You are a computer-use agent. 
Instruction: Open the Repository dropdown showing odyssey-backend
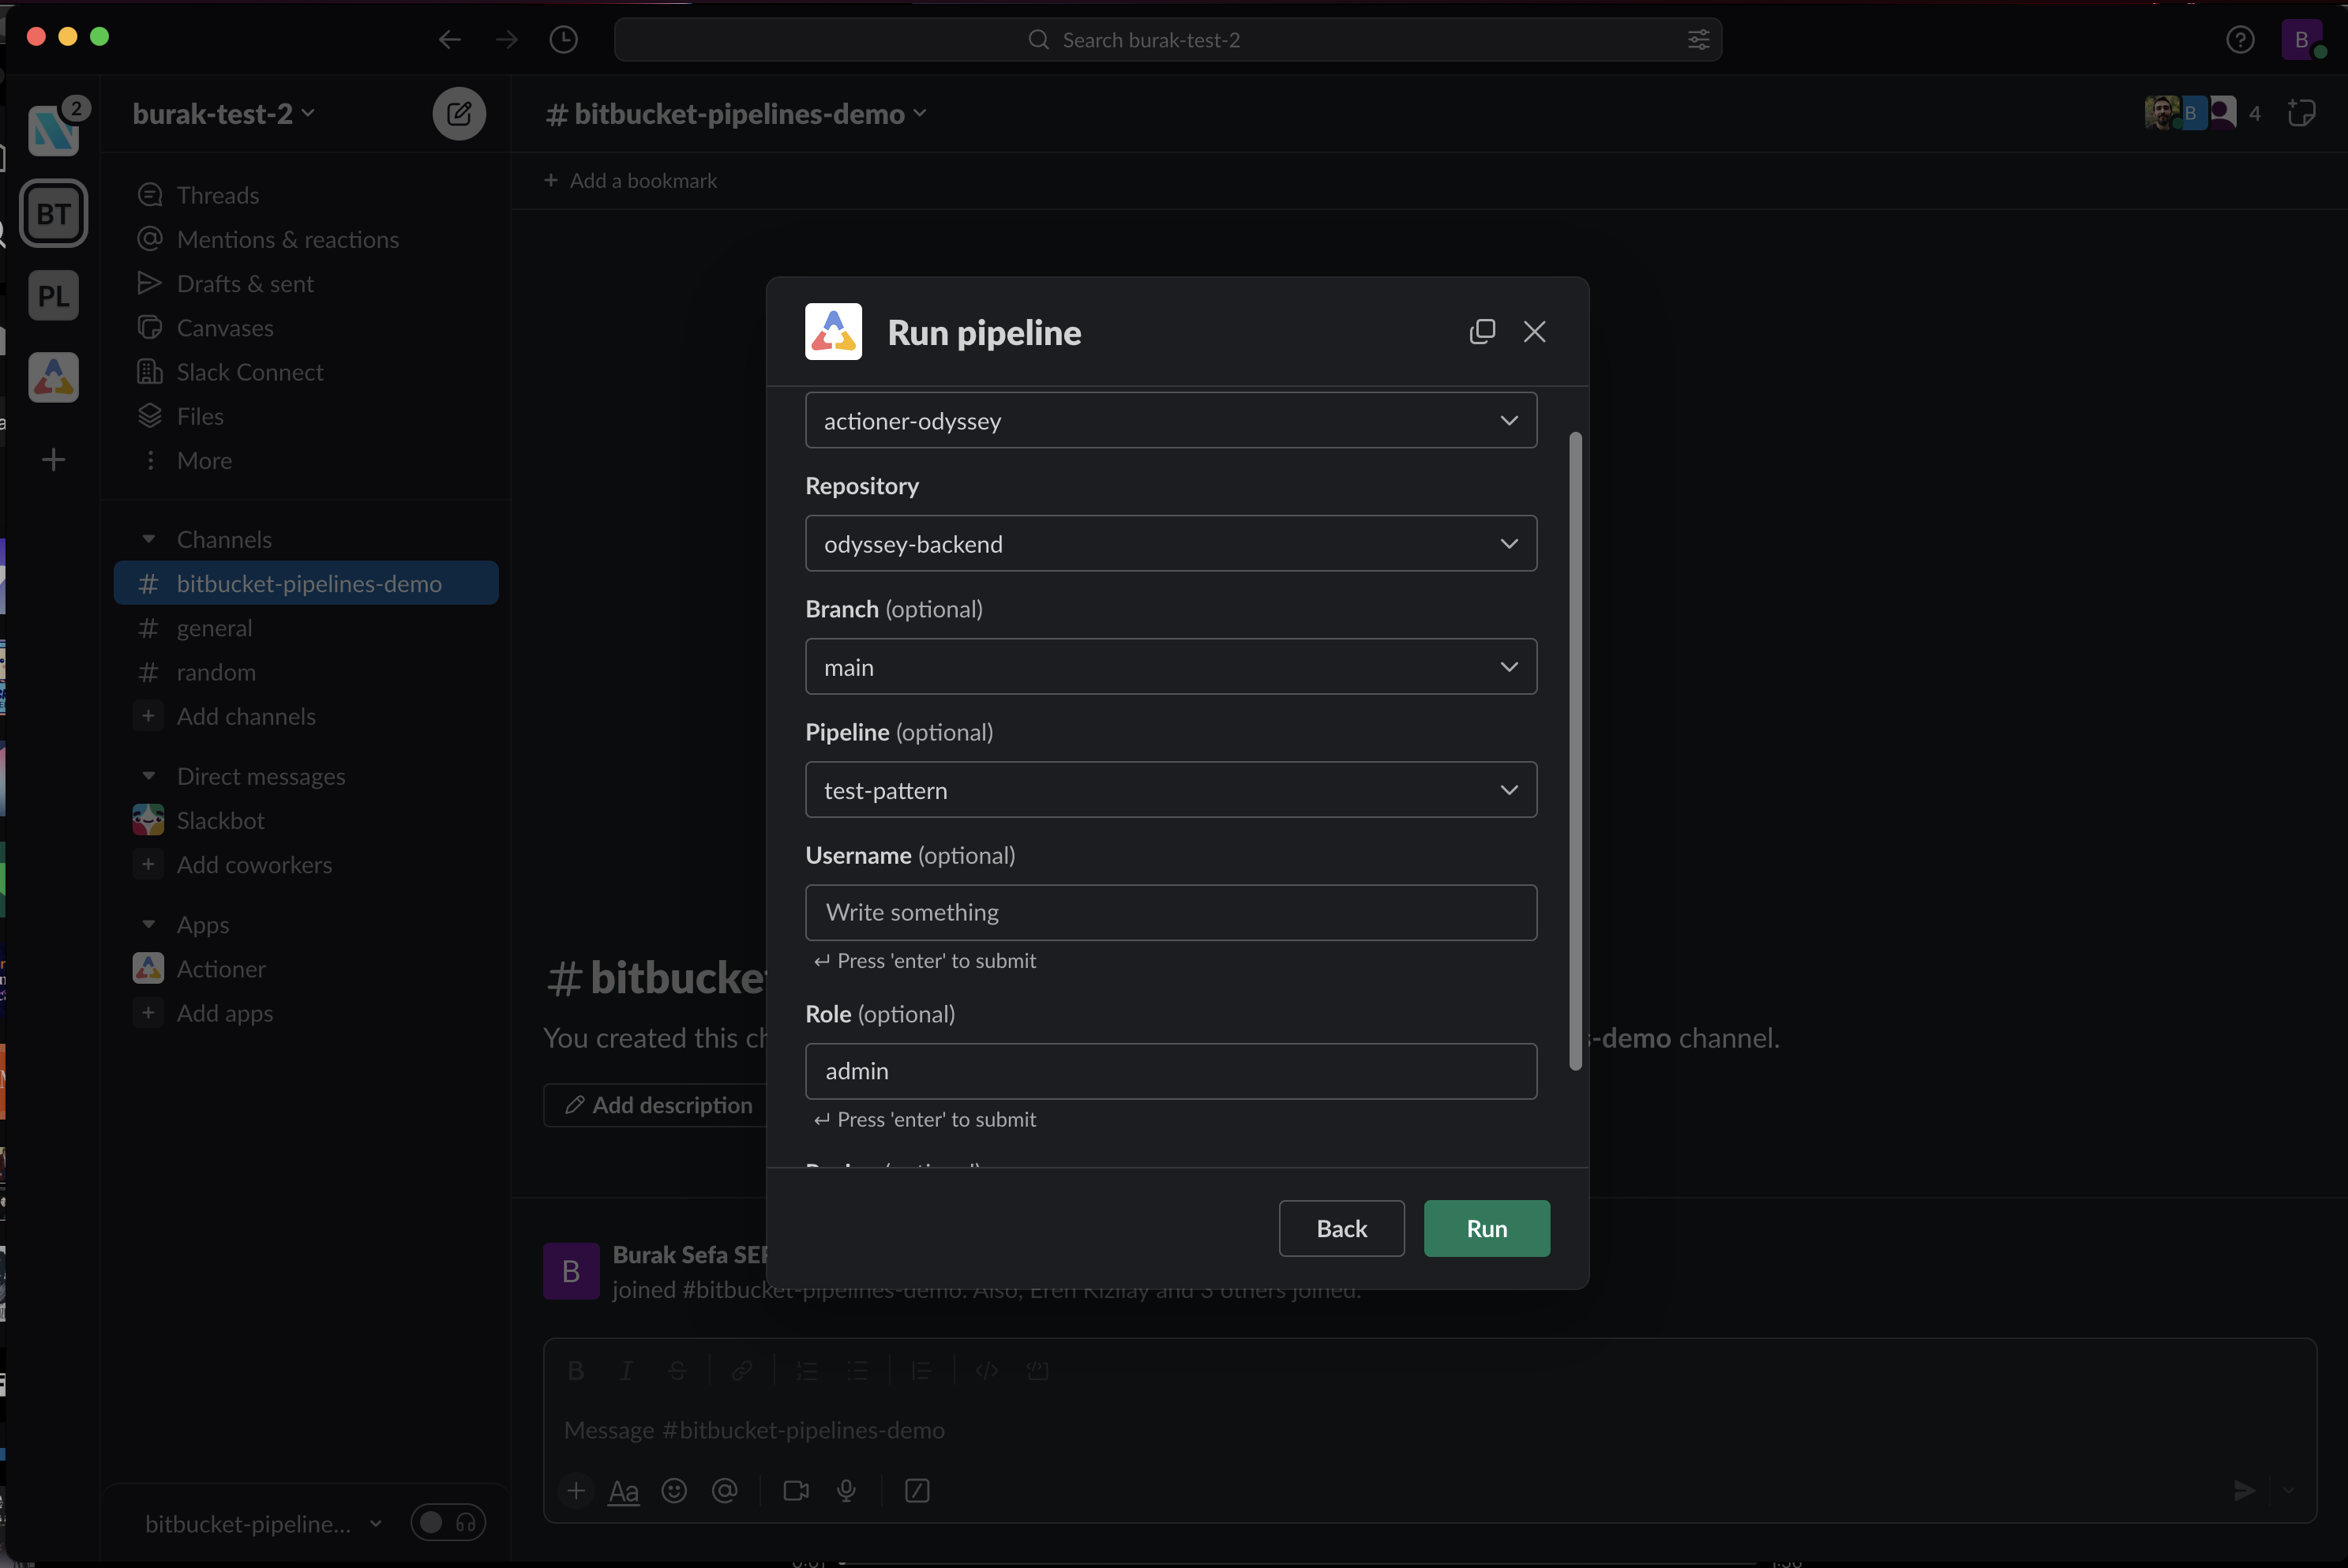point(1171,544)
